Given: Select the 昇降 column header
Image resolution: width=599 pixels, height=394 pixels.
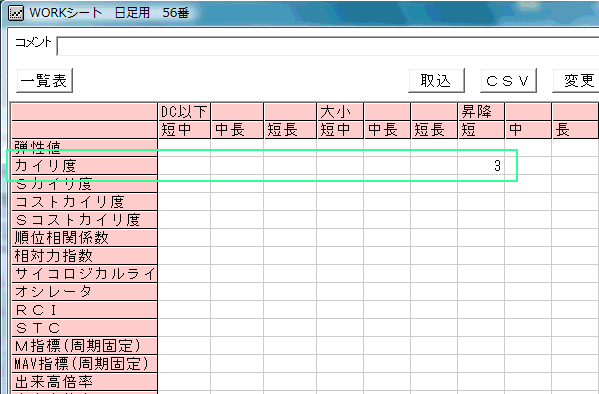Looking at the screenshot, I should tap(481, 112).
